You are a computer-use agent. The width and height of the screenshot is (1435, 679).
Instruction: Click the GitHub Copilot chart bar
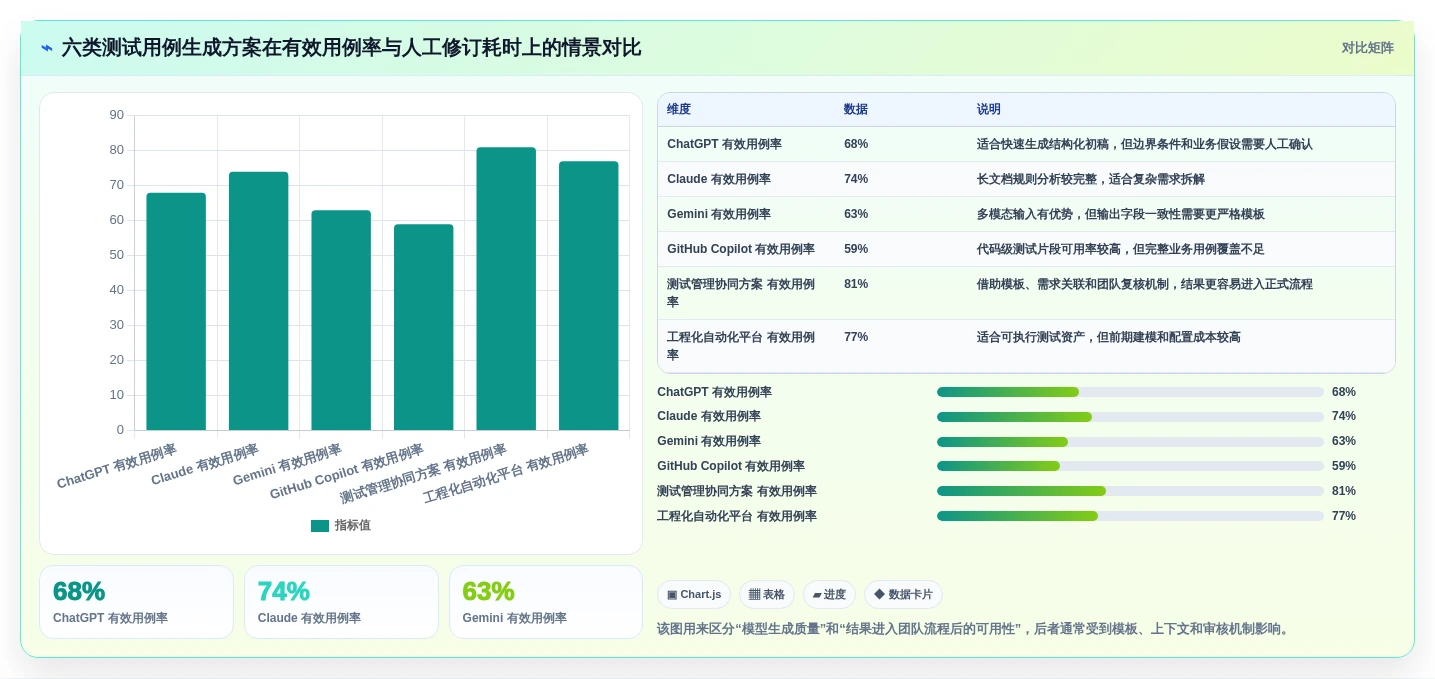(423, 327)
